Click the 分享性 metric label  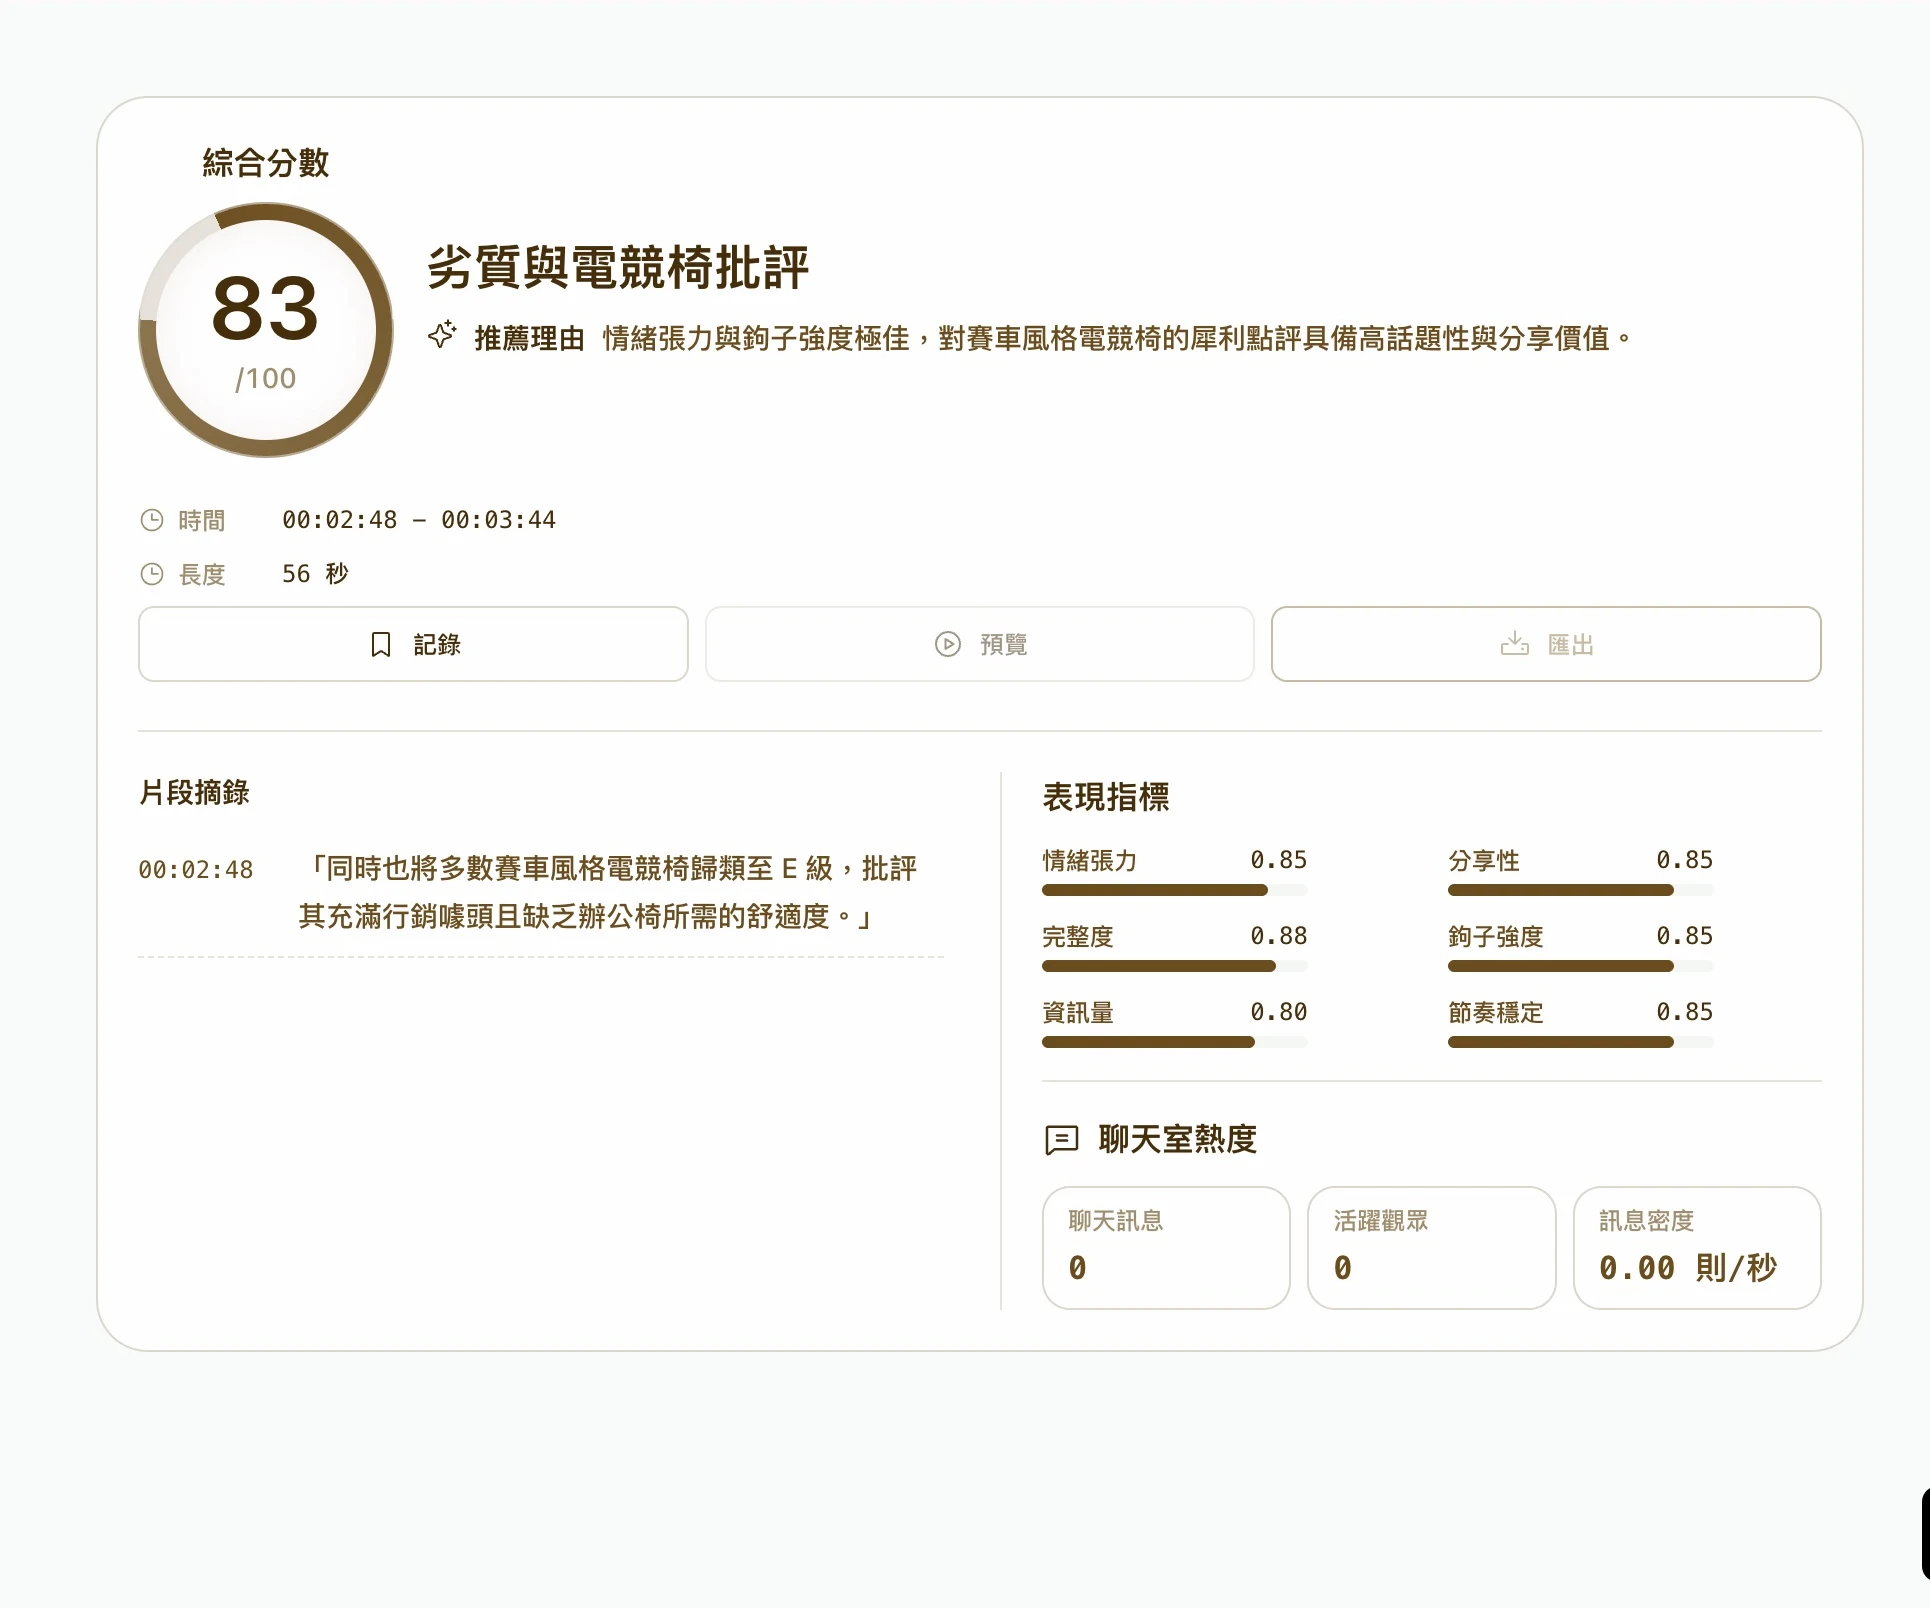(x=1484, y=861)
